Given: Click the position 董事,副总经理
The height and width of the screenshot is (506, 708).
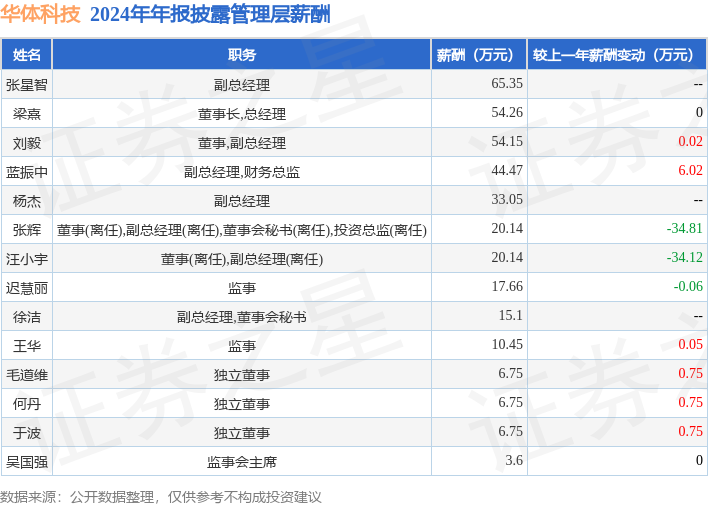Looking at the screenshot, I should coord(242,143).
